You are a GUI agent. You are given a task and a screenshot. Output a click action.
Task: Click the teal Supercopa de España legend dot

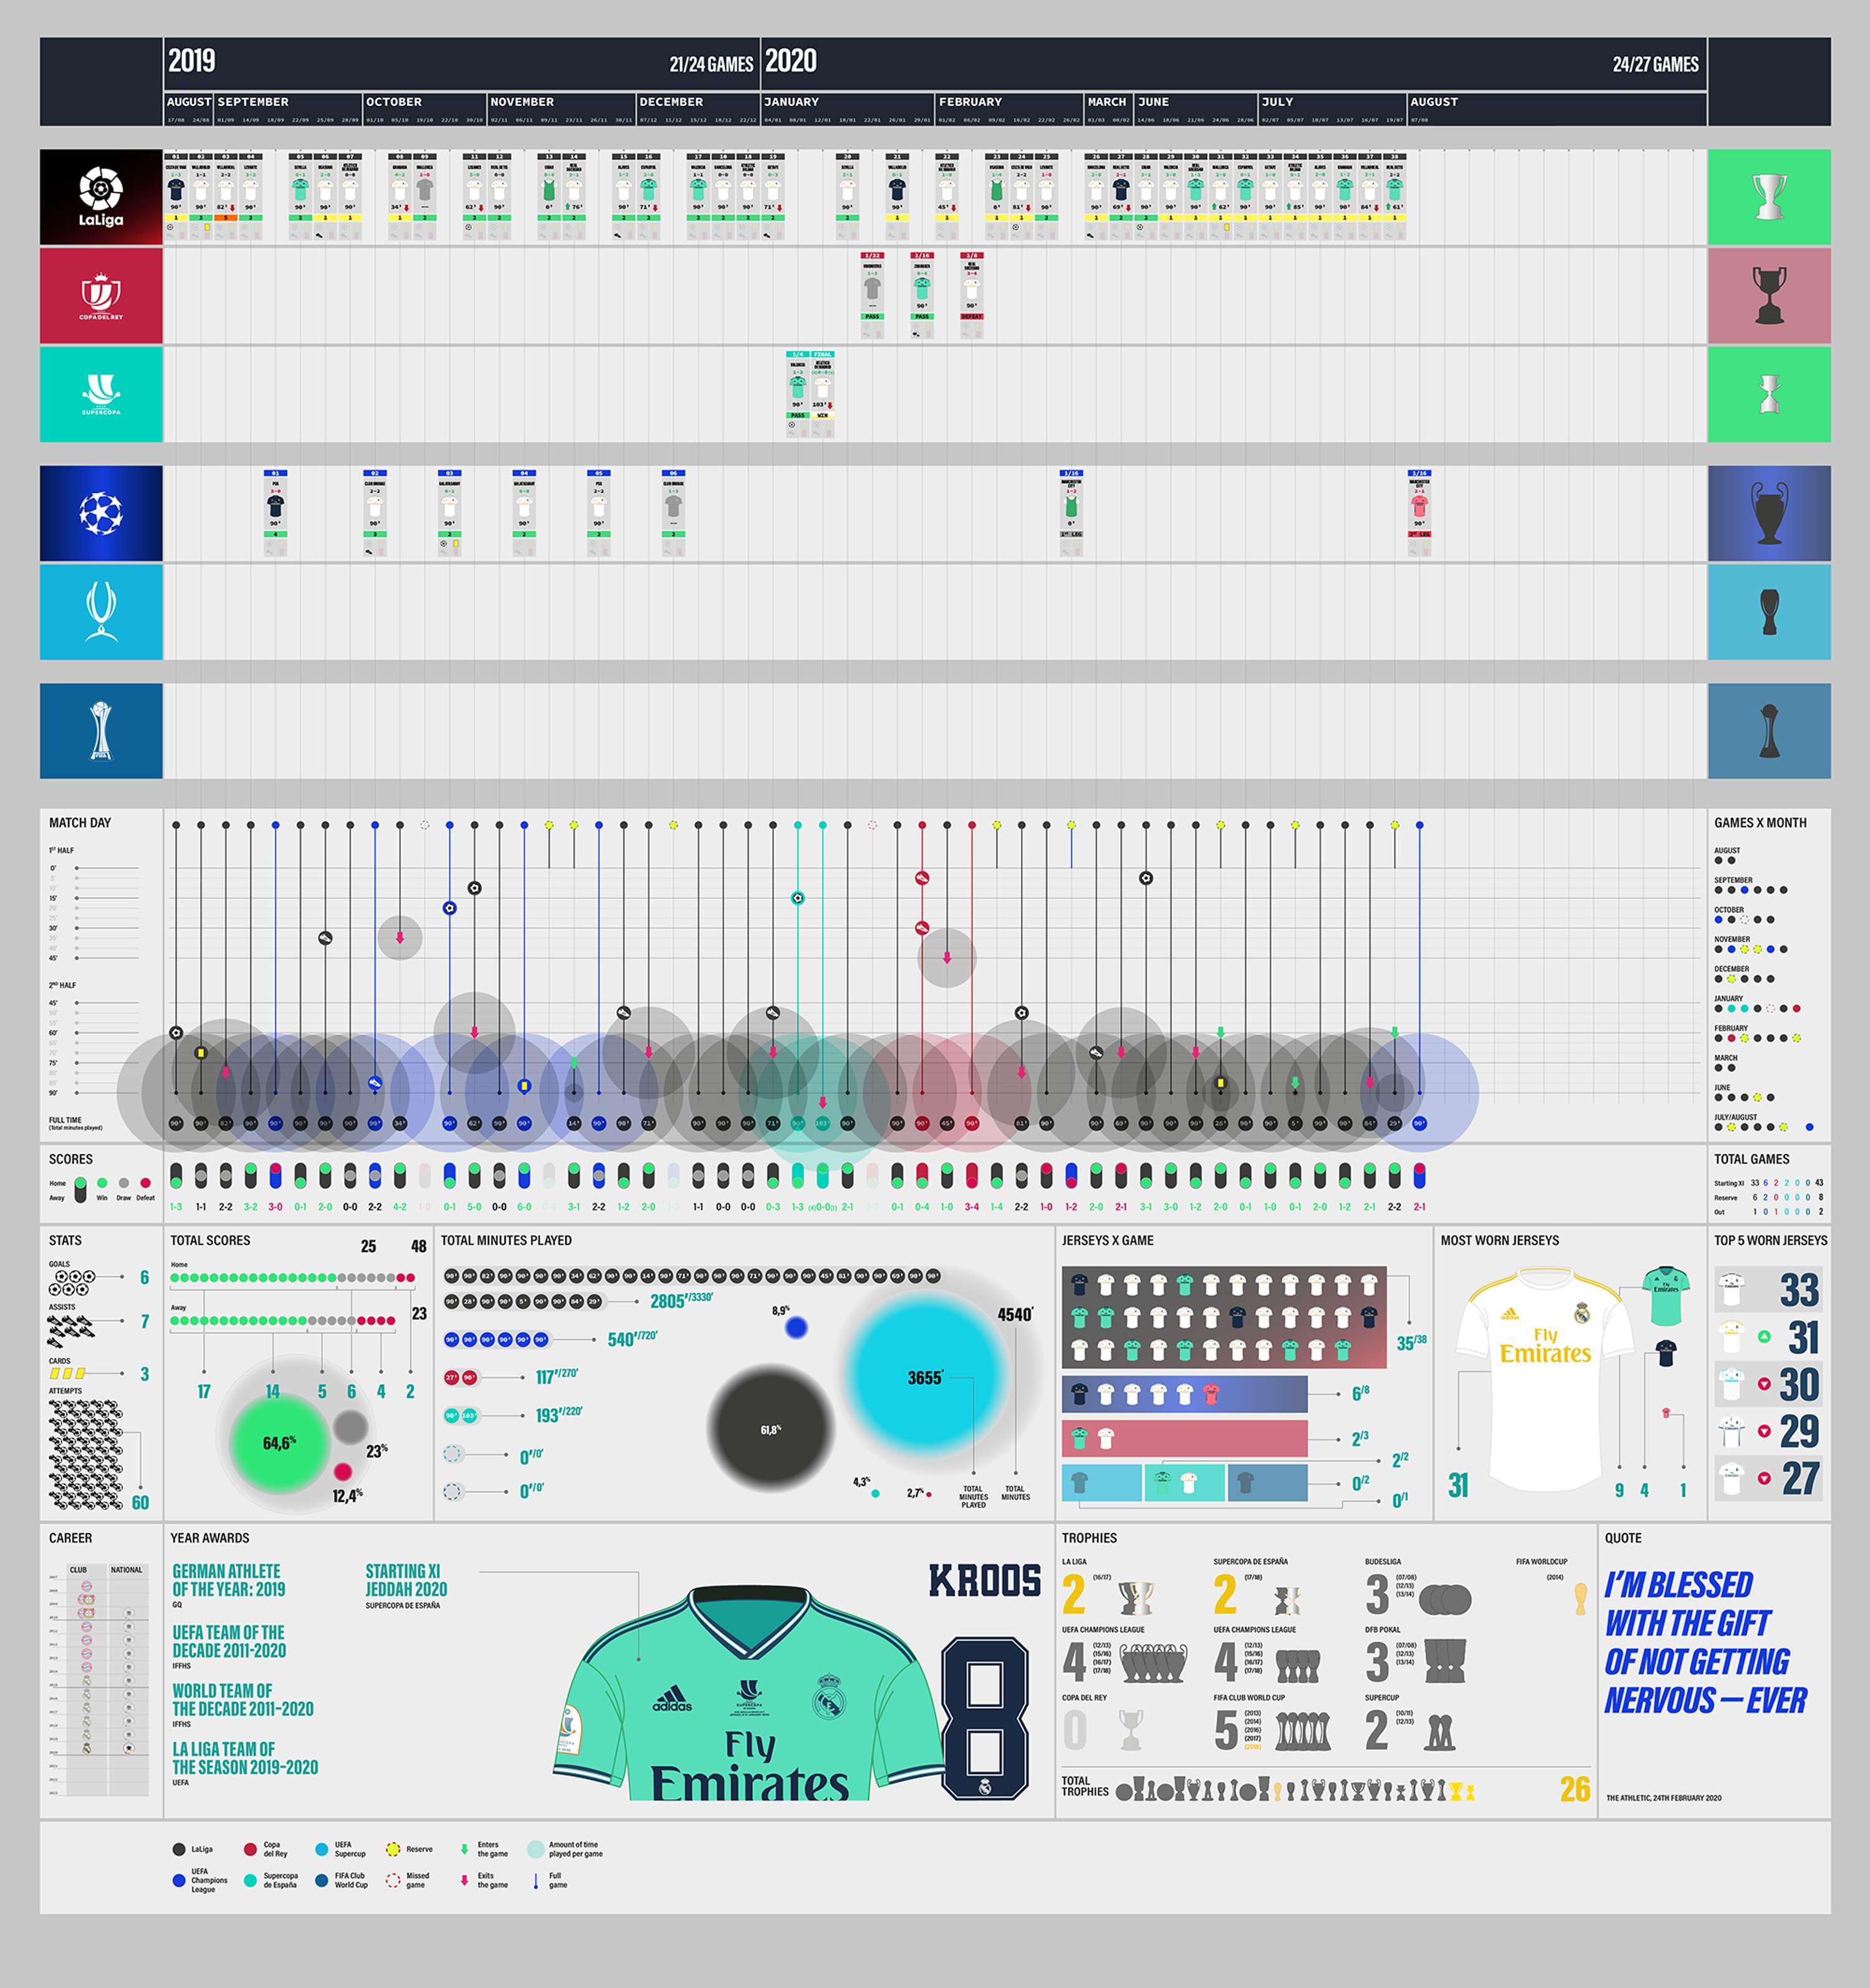click(250, 1880)
